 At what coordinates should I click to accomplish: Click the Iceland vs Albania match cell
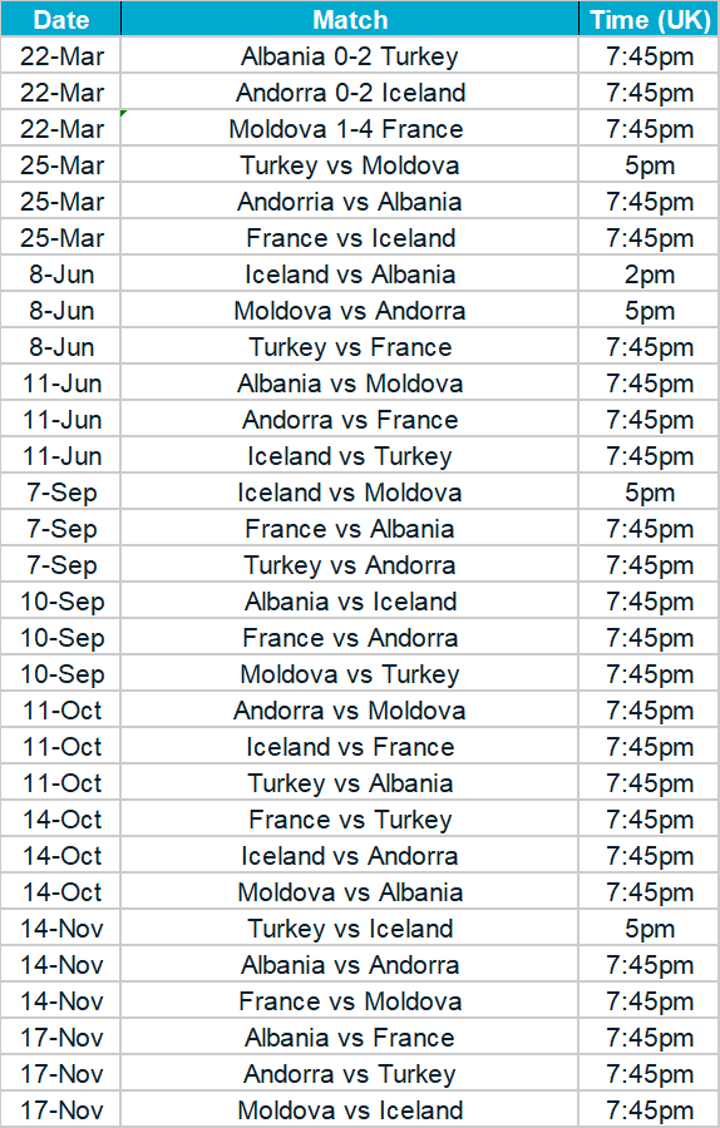(349, 275)
